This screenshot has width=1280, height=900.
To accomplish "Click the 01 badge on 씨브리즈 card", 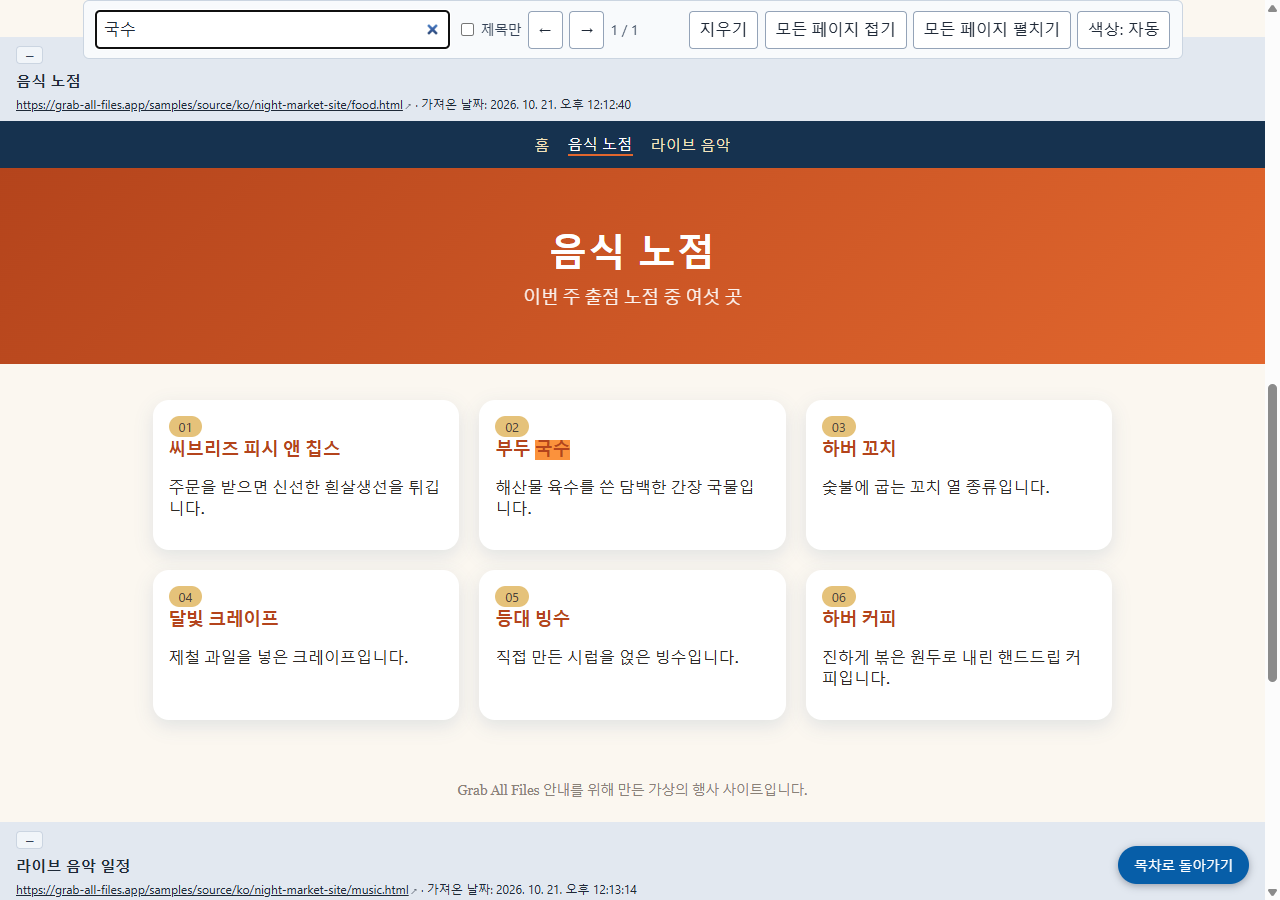I will [185, 427].
